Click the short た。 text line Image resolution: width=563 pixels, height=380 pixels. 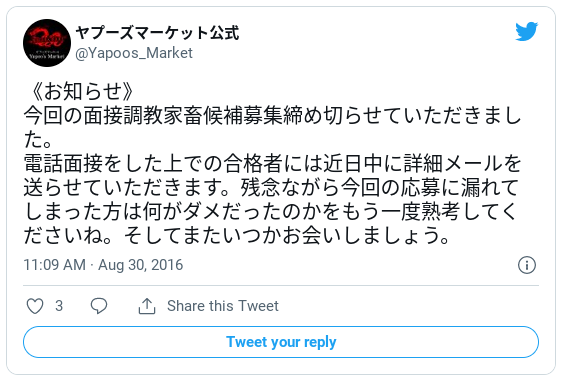click(x=38, y=140)
